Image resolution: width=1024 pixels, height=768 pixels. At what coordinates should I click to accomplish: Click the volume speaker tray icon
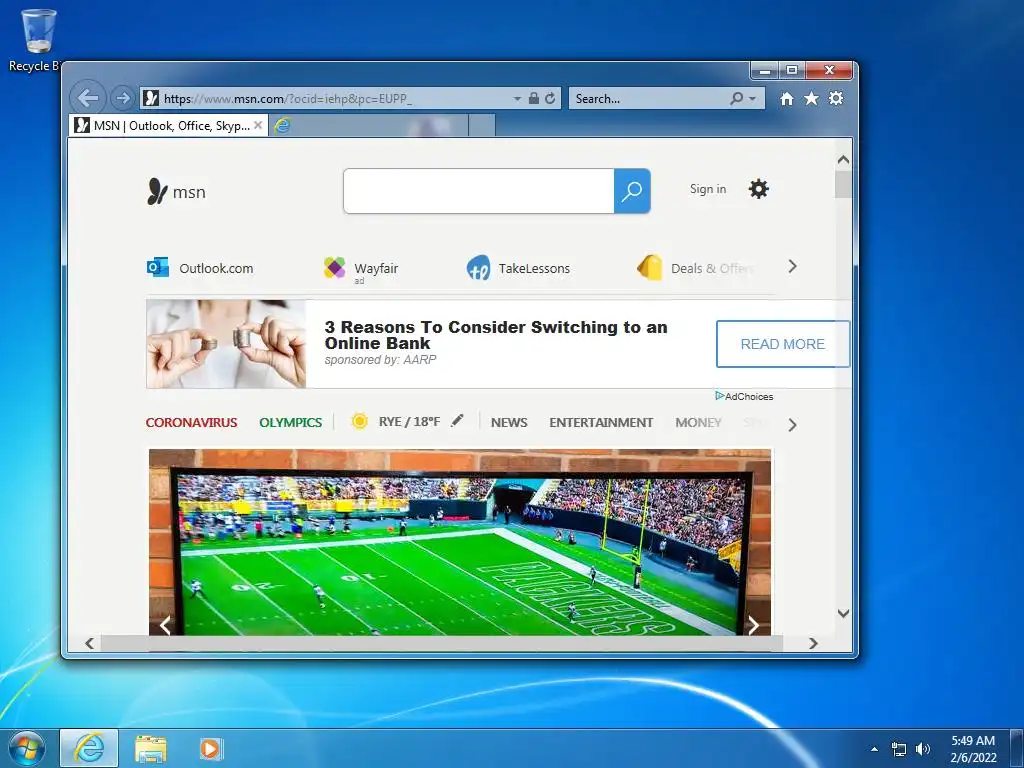click(922, 749)
